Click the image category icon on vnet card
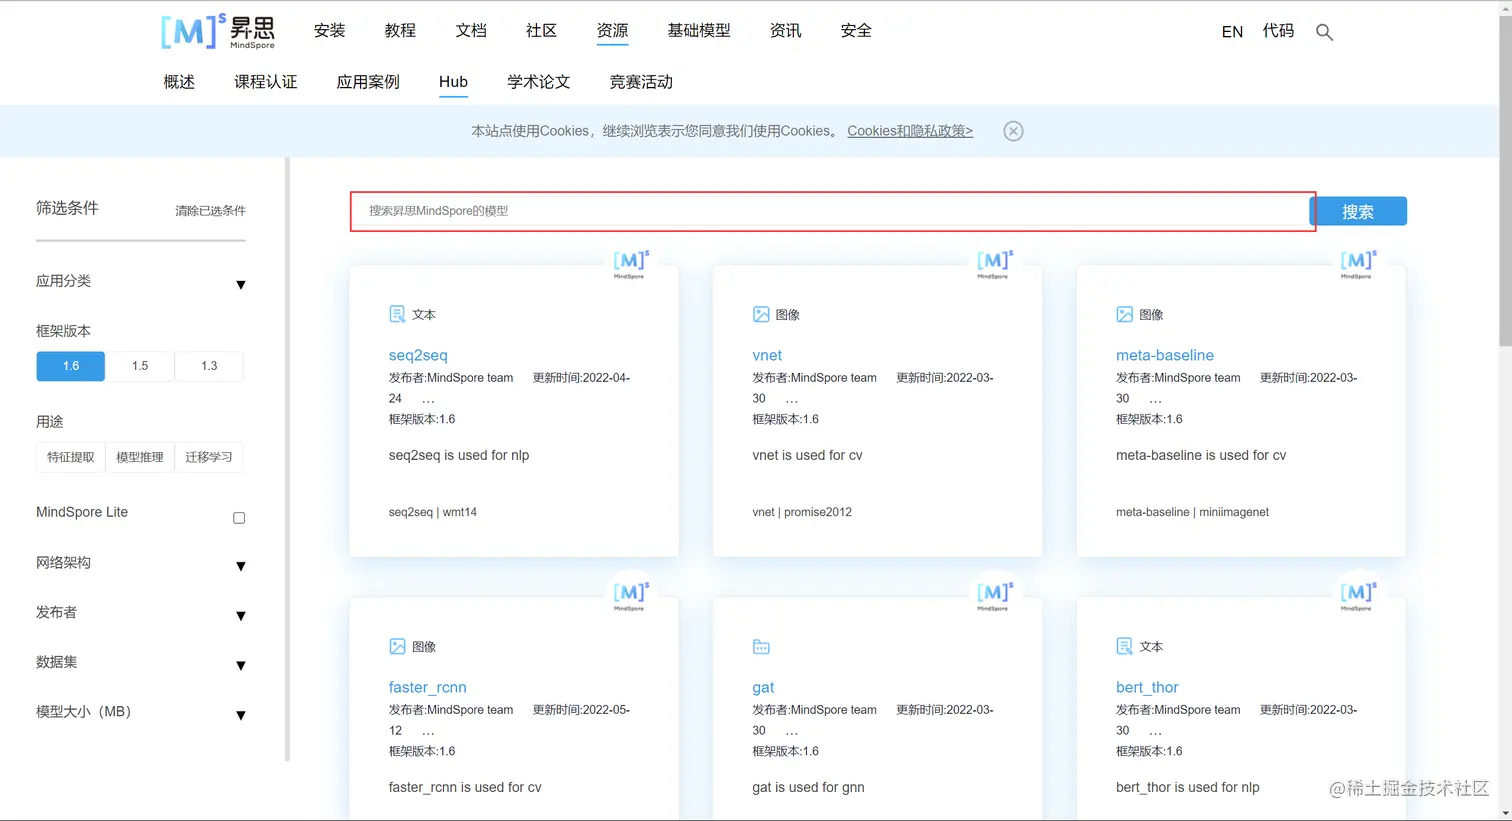Screen dimensions: 1512x821 [761, 314]
